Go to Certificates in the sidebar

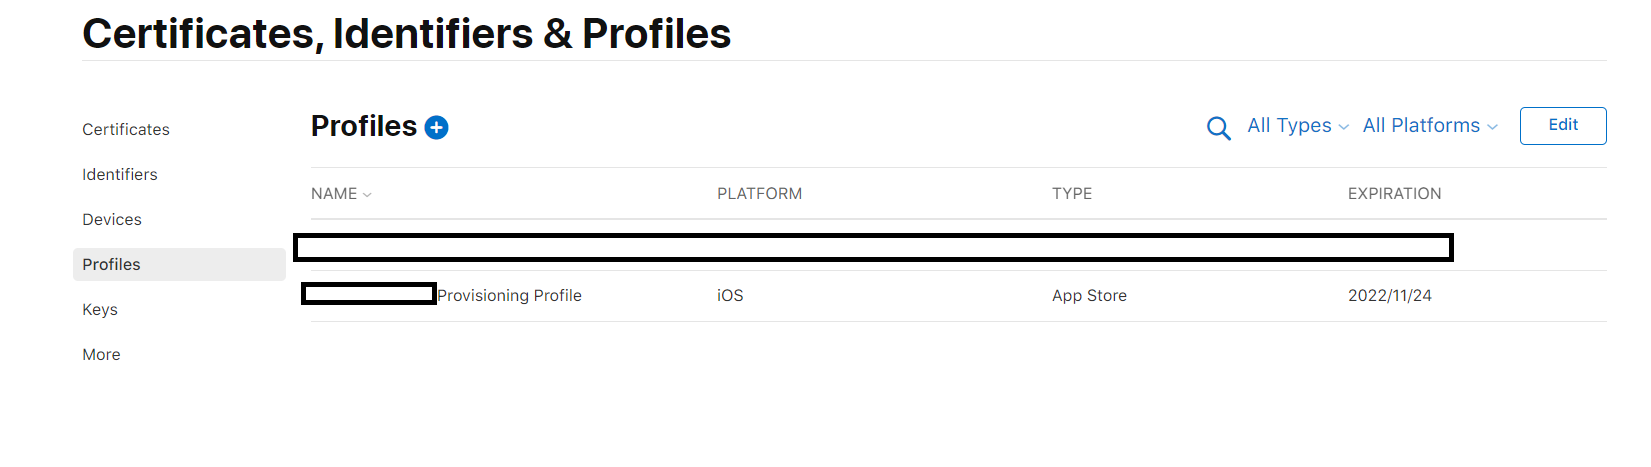(126, 130)
